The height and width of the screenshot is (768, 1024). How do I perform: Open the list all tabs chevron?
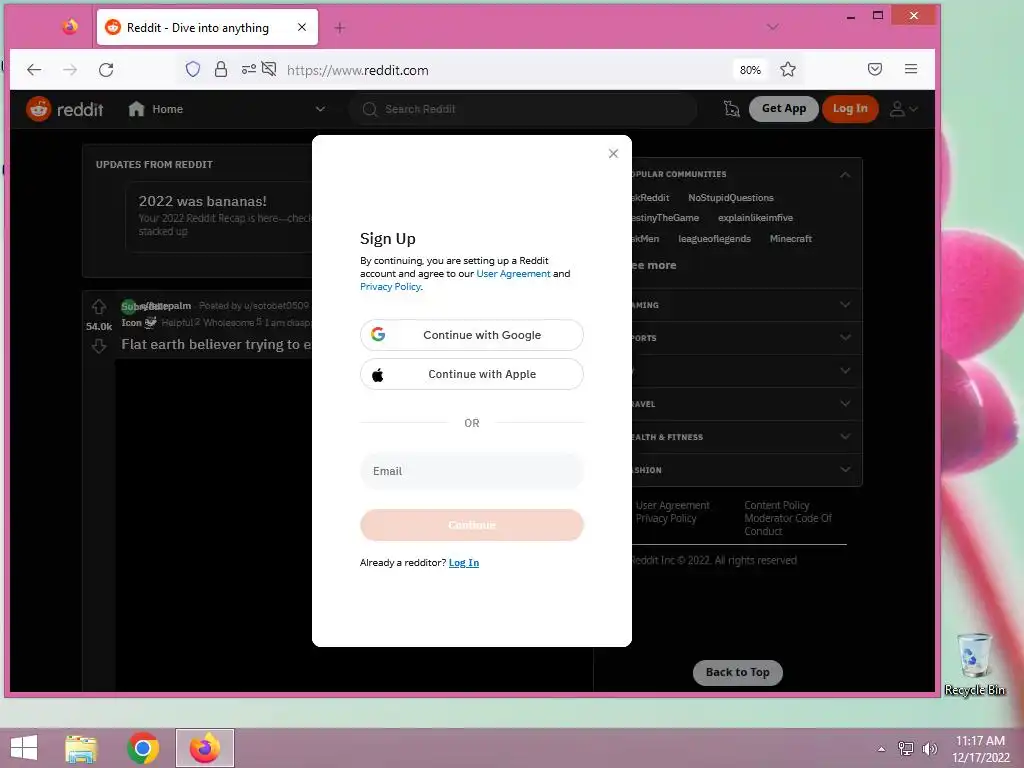773,27
